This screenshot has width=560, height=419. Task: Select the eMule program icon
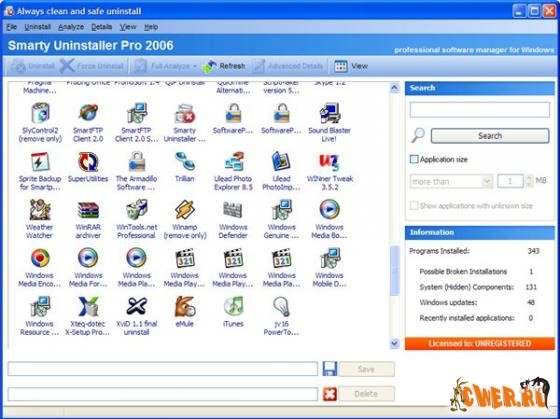click(185, 306)
